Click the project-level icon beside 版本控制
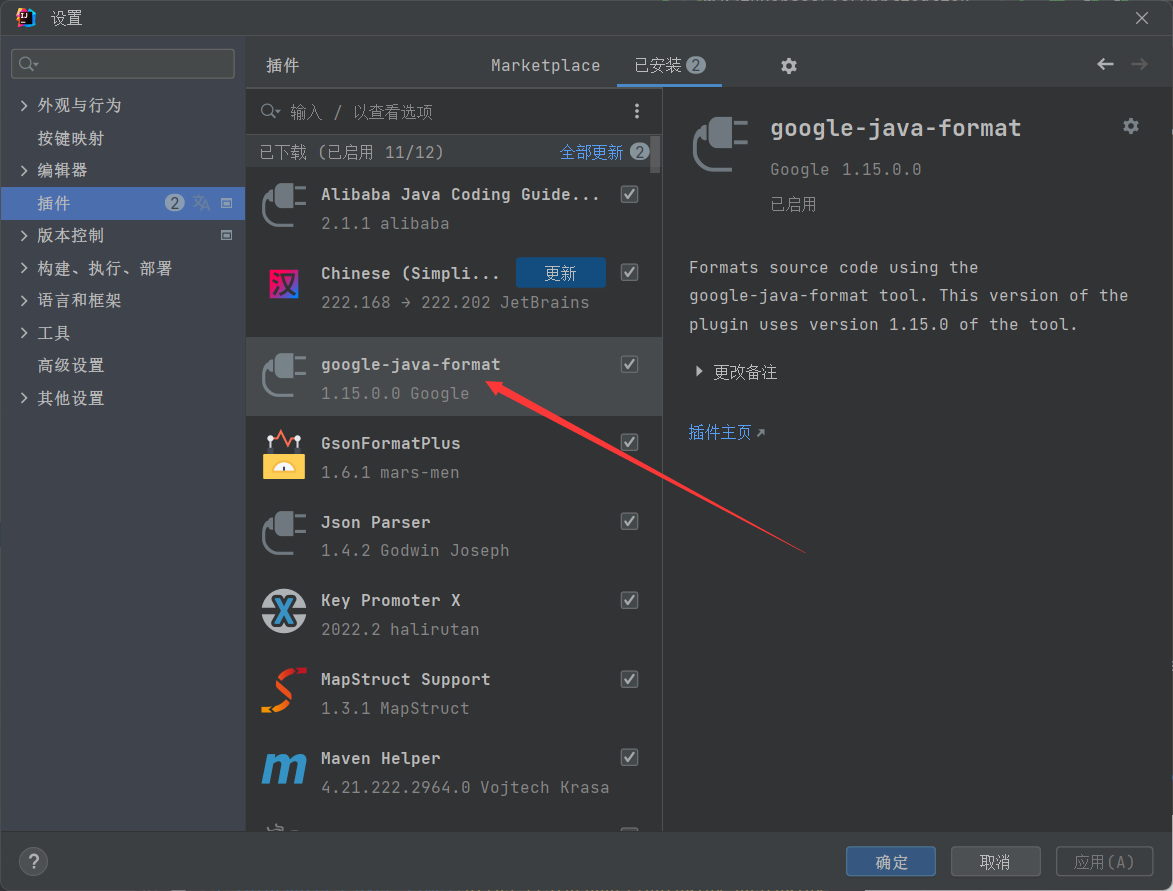The width and height of the screenshot is (1173, 891). click(x=227, y=235)
